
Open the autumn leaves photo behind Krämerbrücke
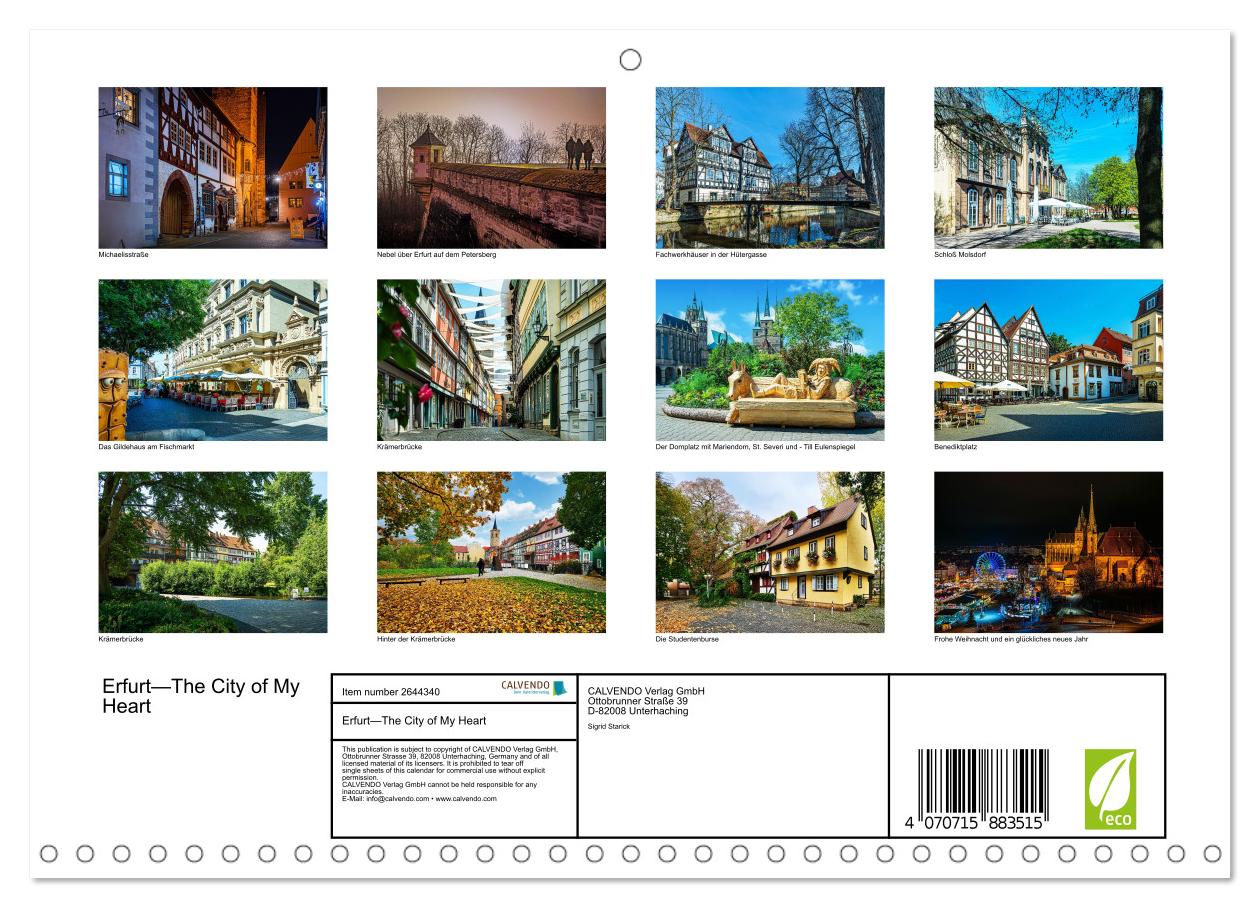[491, 552]
